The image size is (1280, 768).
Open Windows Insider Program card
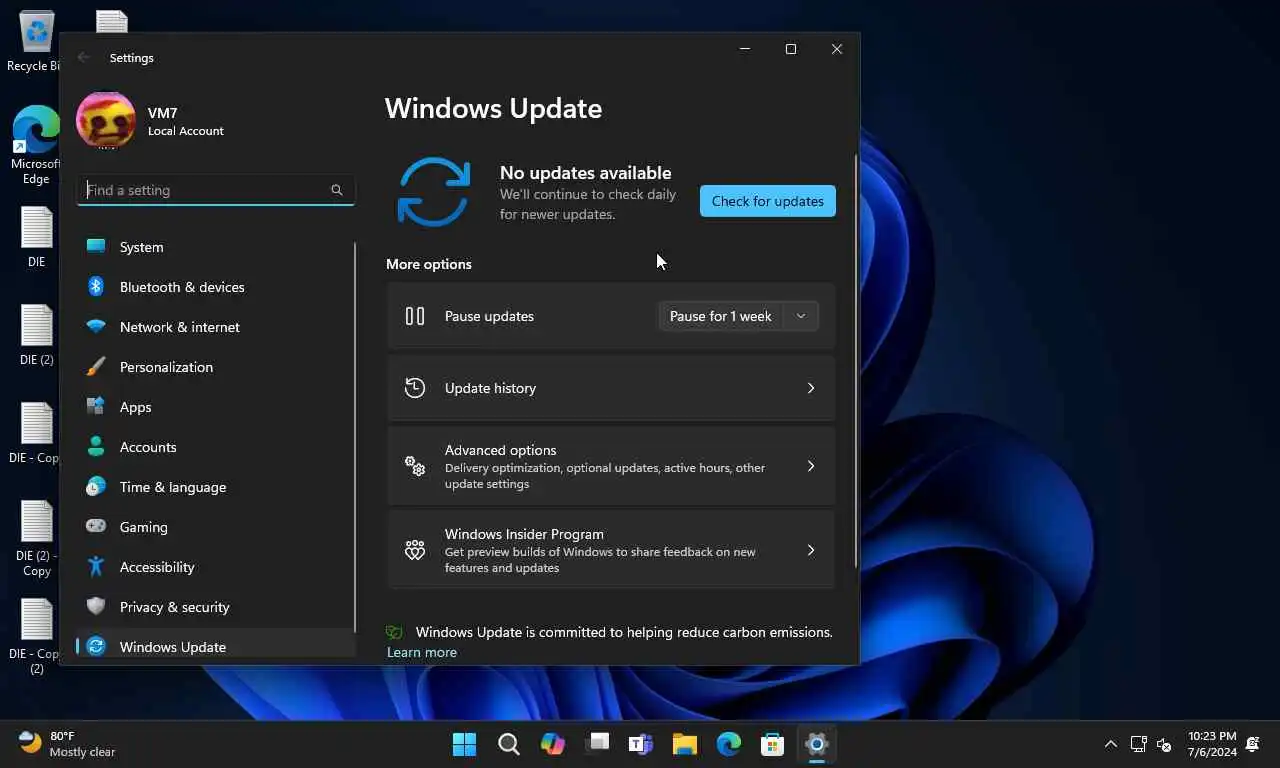[x=611, y=550]
